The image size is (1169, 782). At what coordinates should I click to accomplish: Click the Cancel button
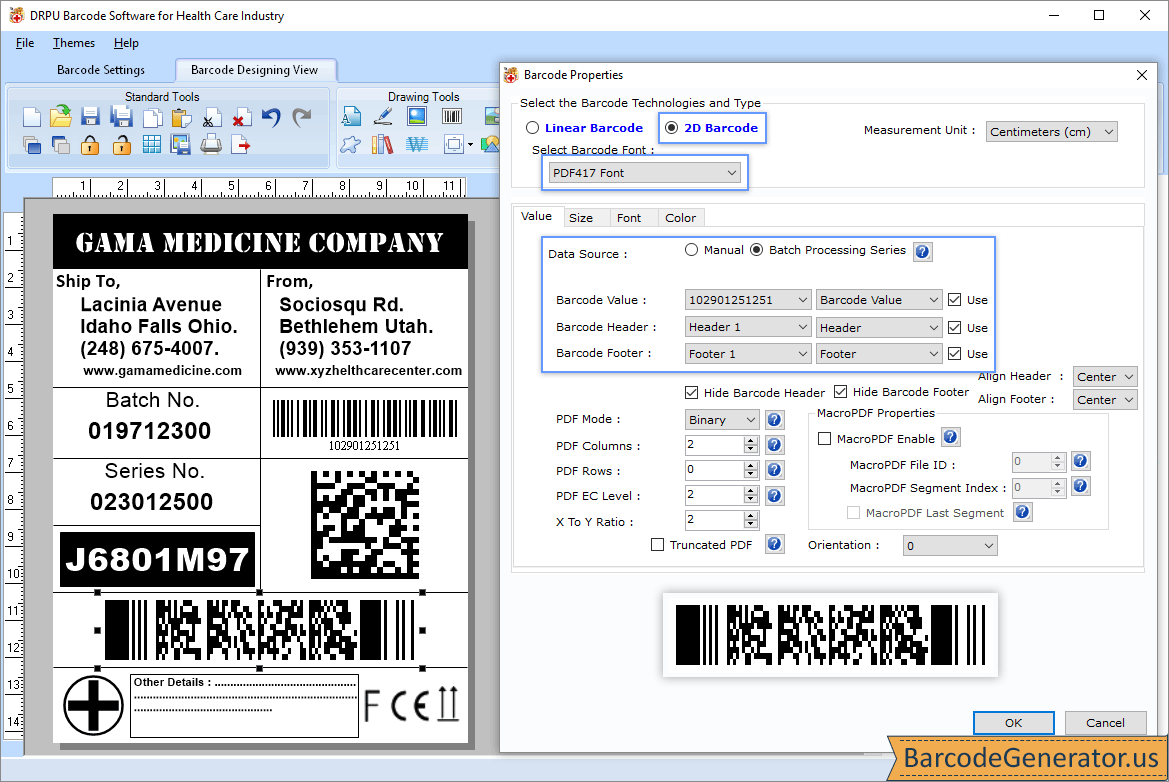tap(1105, 722)
